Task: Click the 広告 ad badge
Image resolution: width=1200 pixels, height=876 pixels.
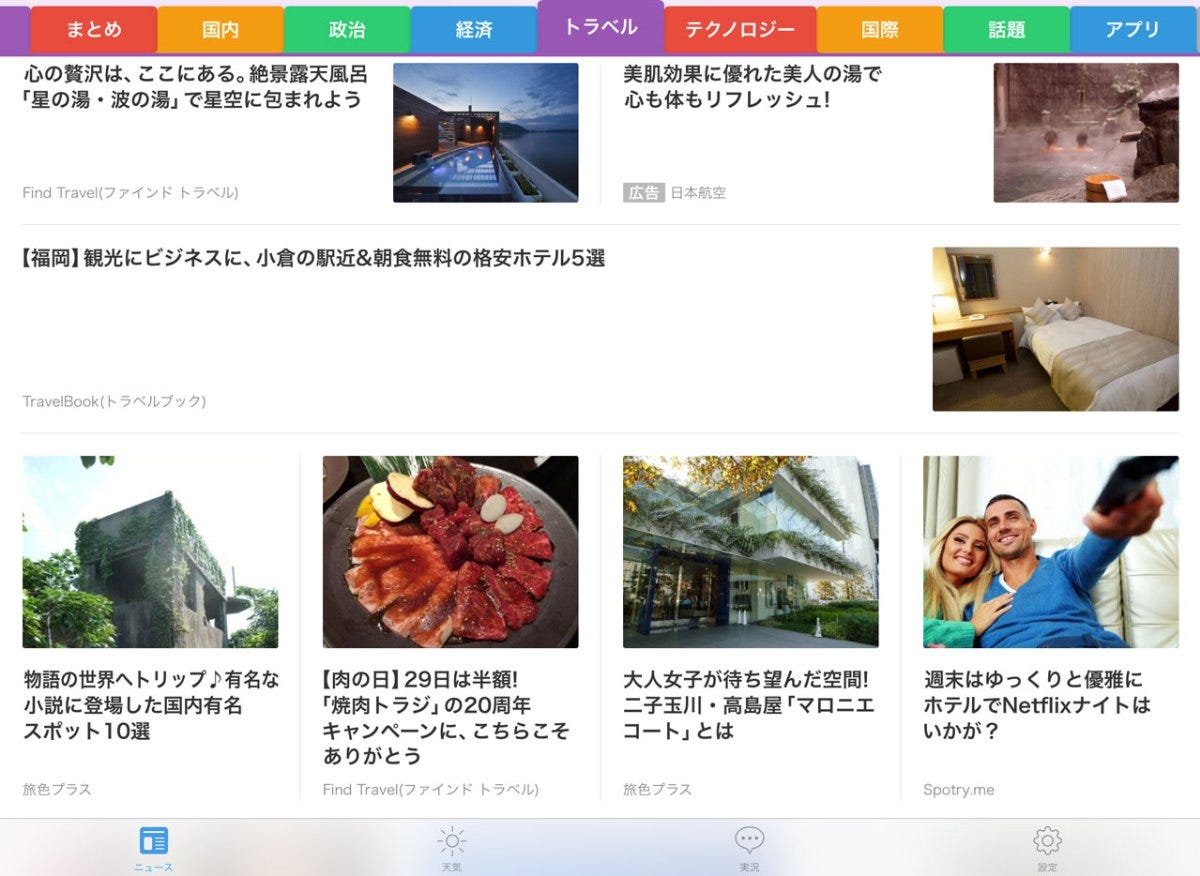Action: tap(644, 193)
